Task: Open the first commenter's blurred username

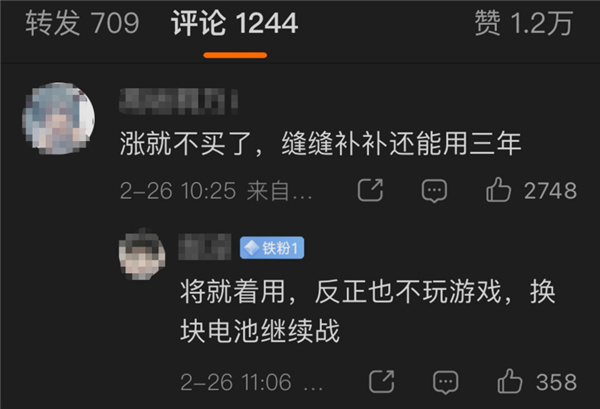Action: click(179, 101)
